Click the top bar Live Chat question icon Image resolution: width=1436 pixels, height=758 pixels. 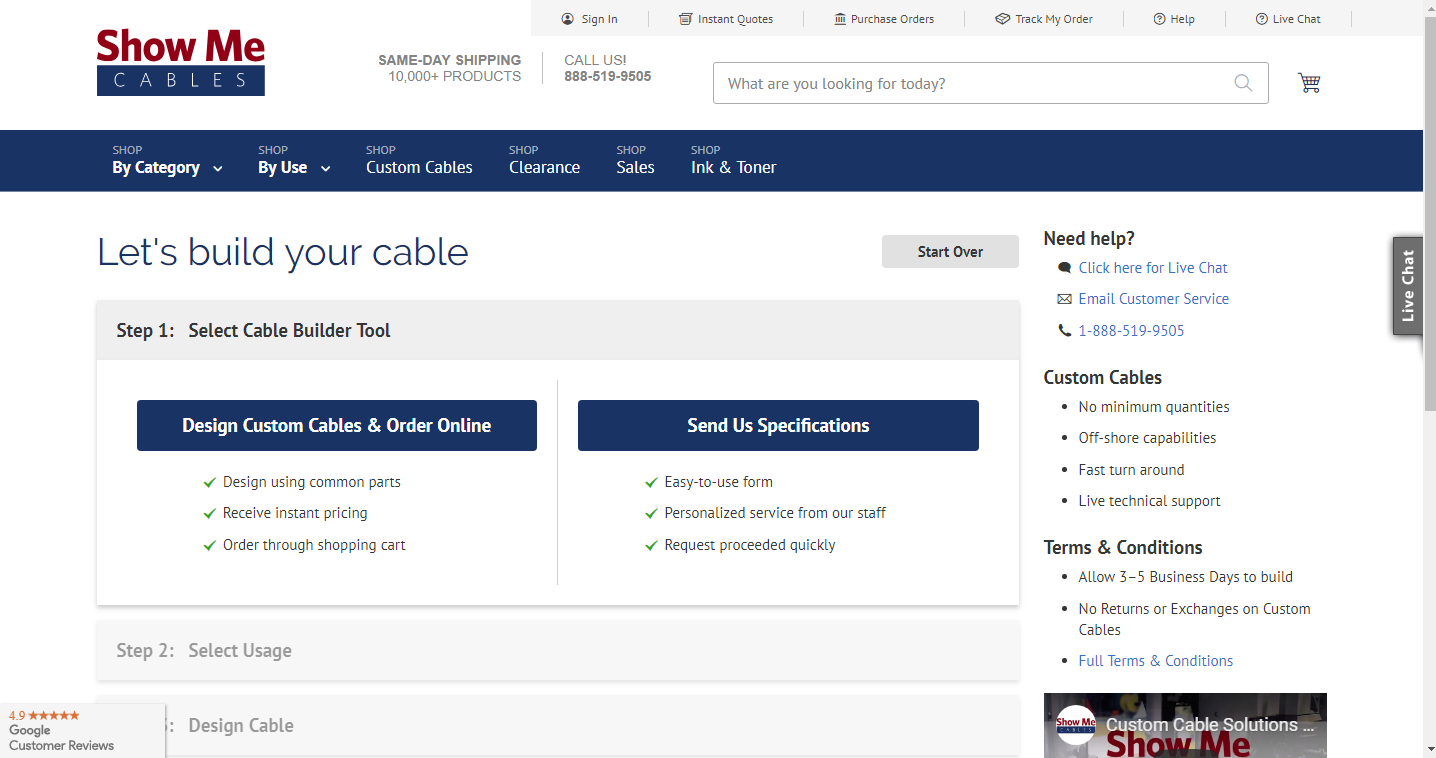[1262, 19]
